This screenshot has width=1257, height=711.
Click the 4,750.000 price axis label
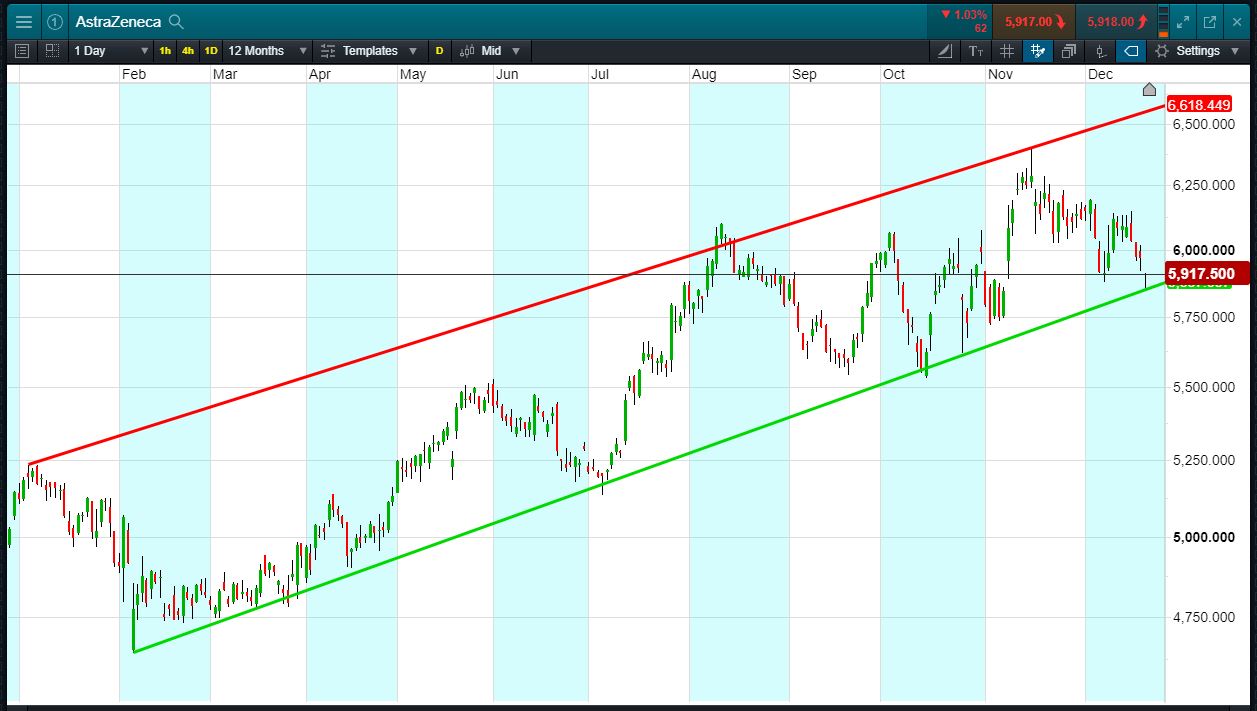(x=1204, y=617)
